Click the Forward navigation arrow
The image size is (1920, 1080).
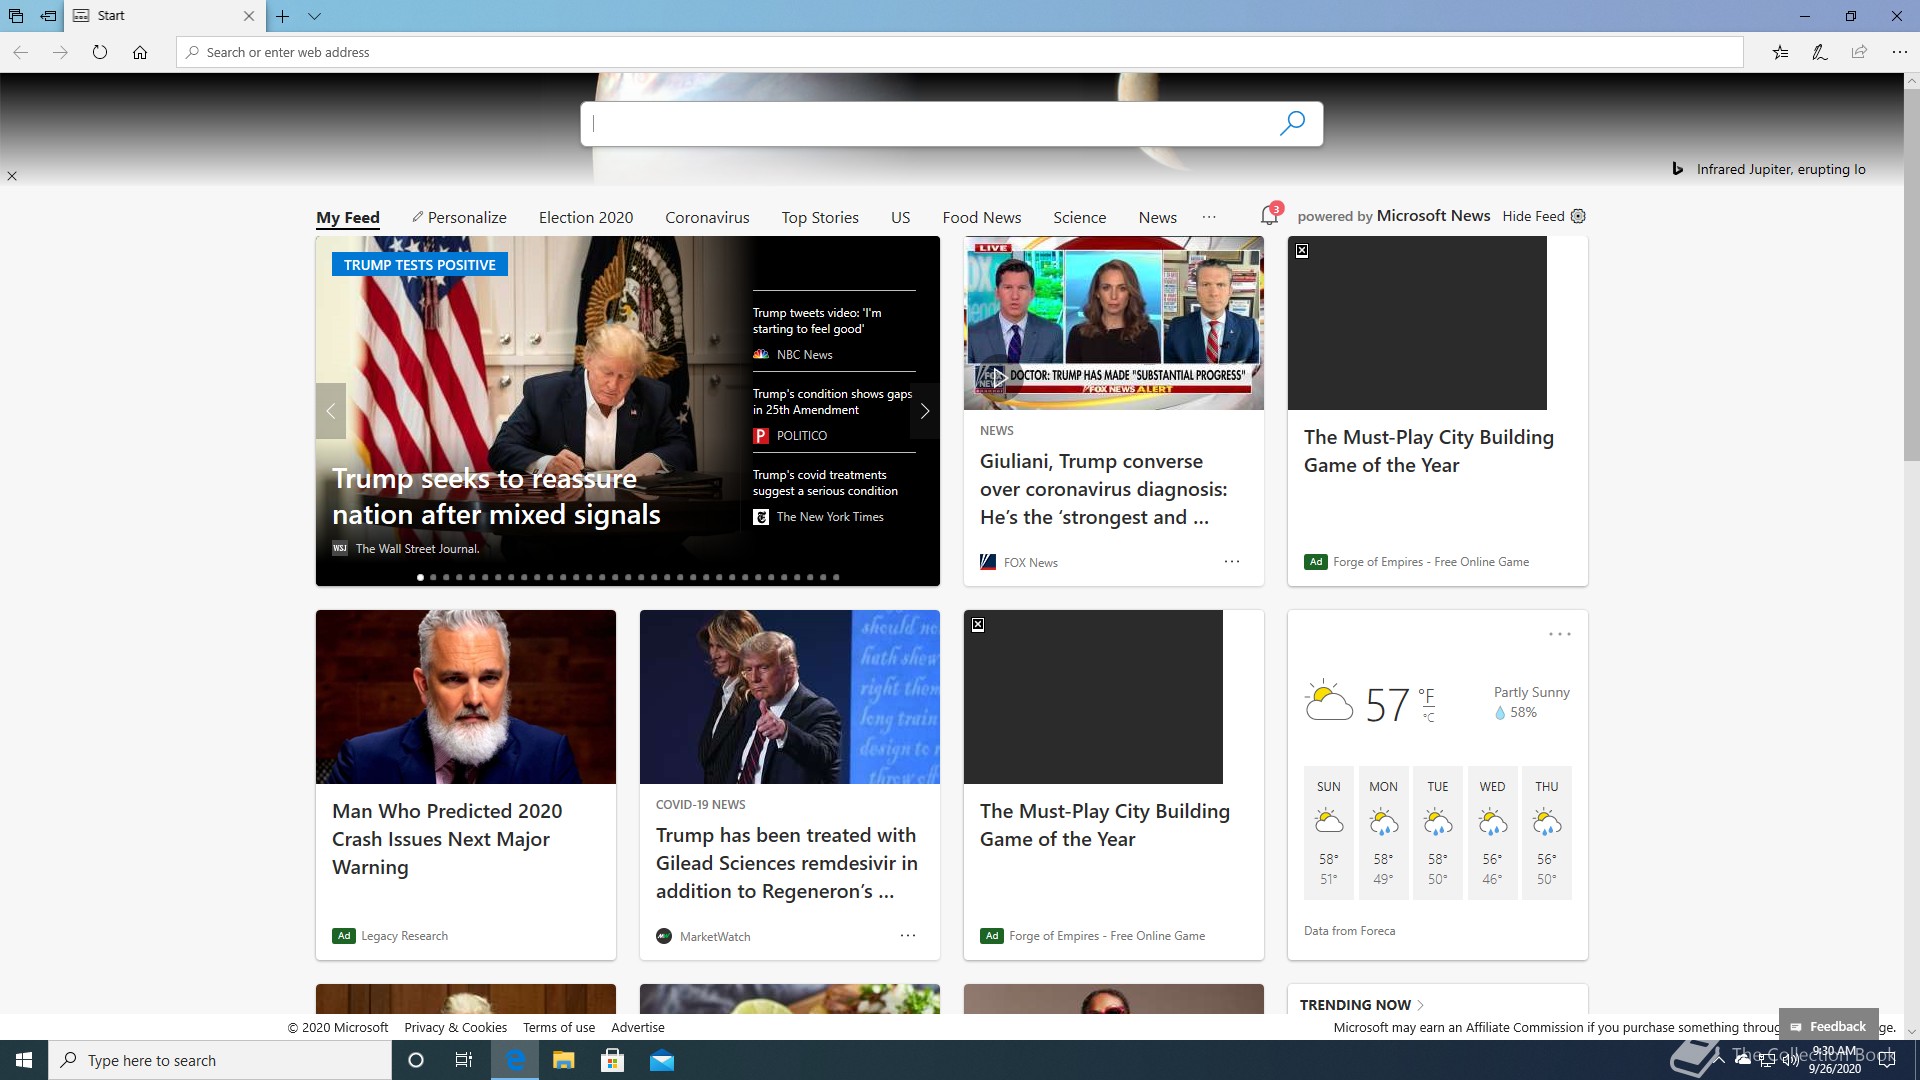[x=60, y=52]
